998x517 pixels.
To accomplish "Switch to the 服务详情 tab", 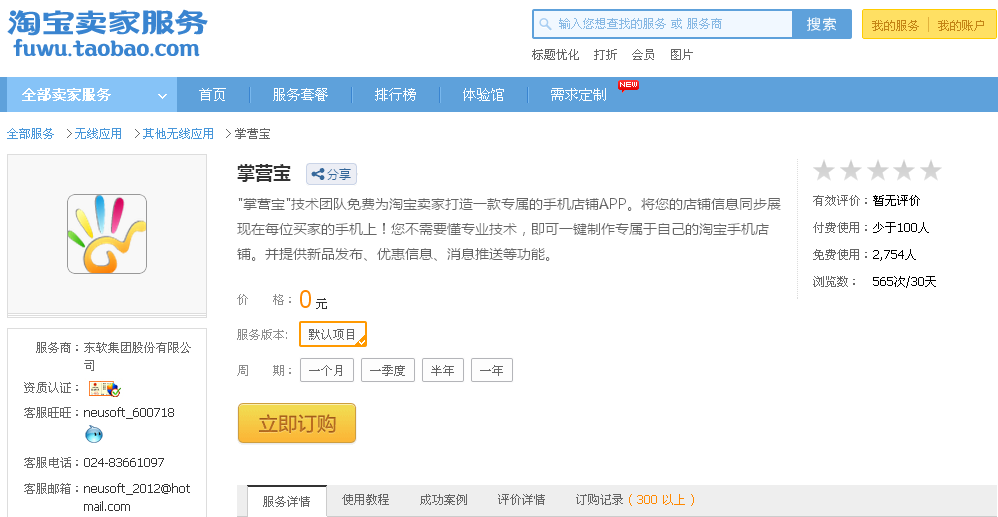I will [x=286, y=501].
